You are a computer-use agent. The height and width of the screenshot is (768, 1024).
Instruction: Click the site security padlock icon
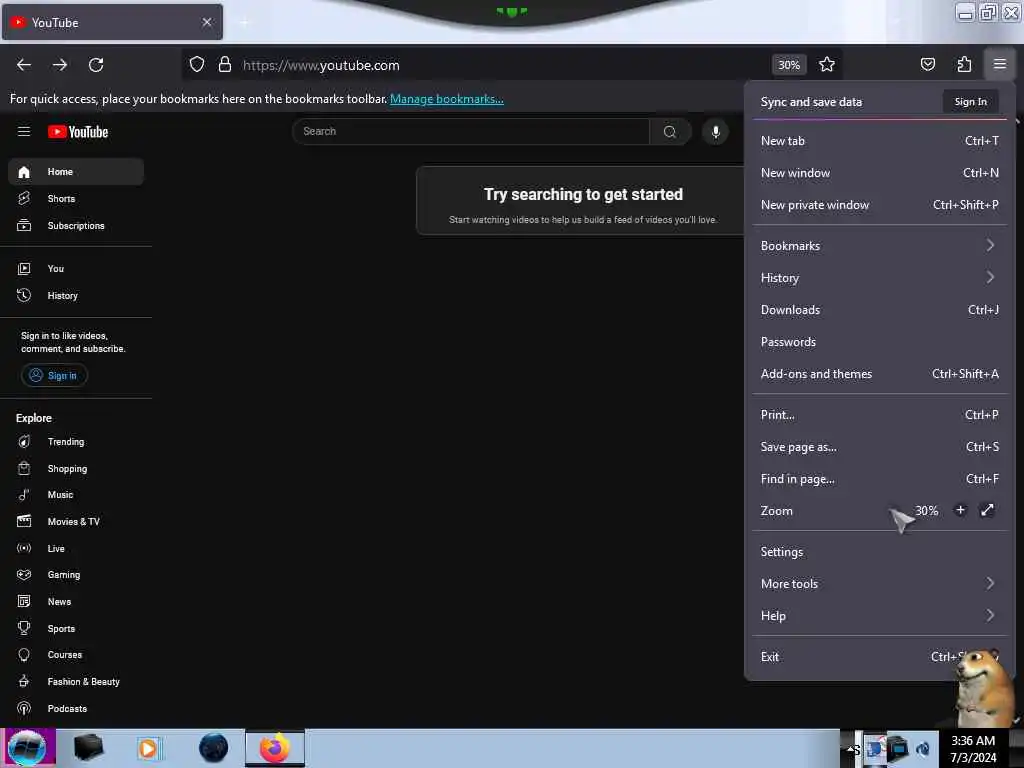pyautogui.click(x=225, y=65)
